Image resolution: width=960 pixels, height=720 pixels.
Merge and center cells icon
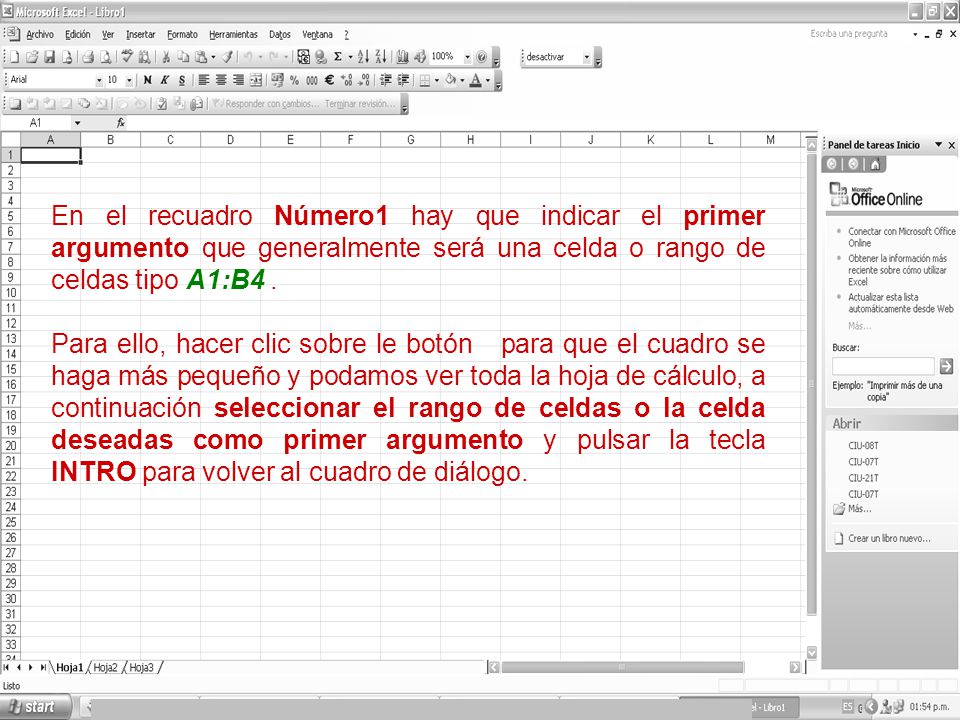[x=255, y=80]
